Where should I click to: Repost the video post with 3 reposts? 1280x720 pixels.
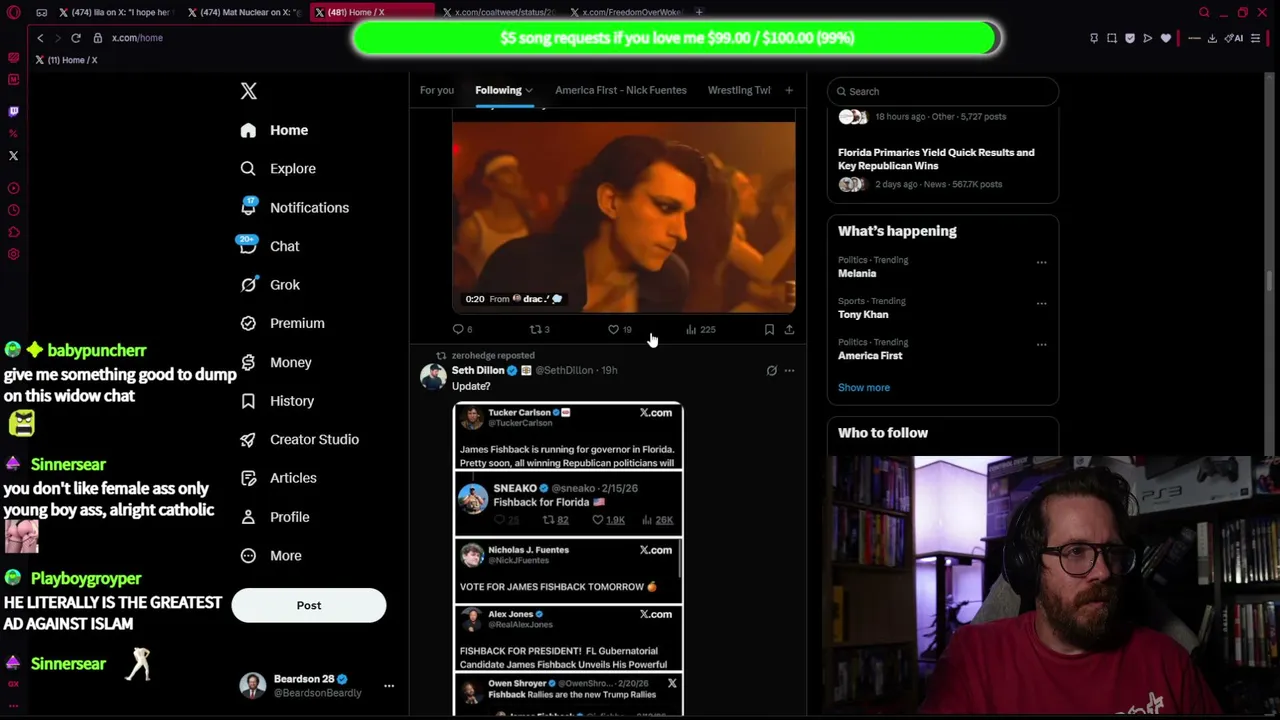click(x=540, y=329)
